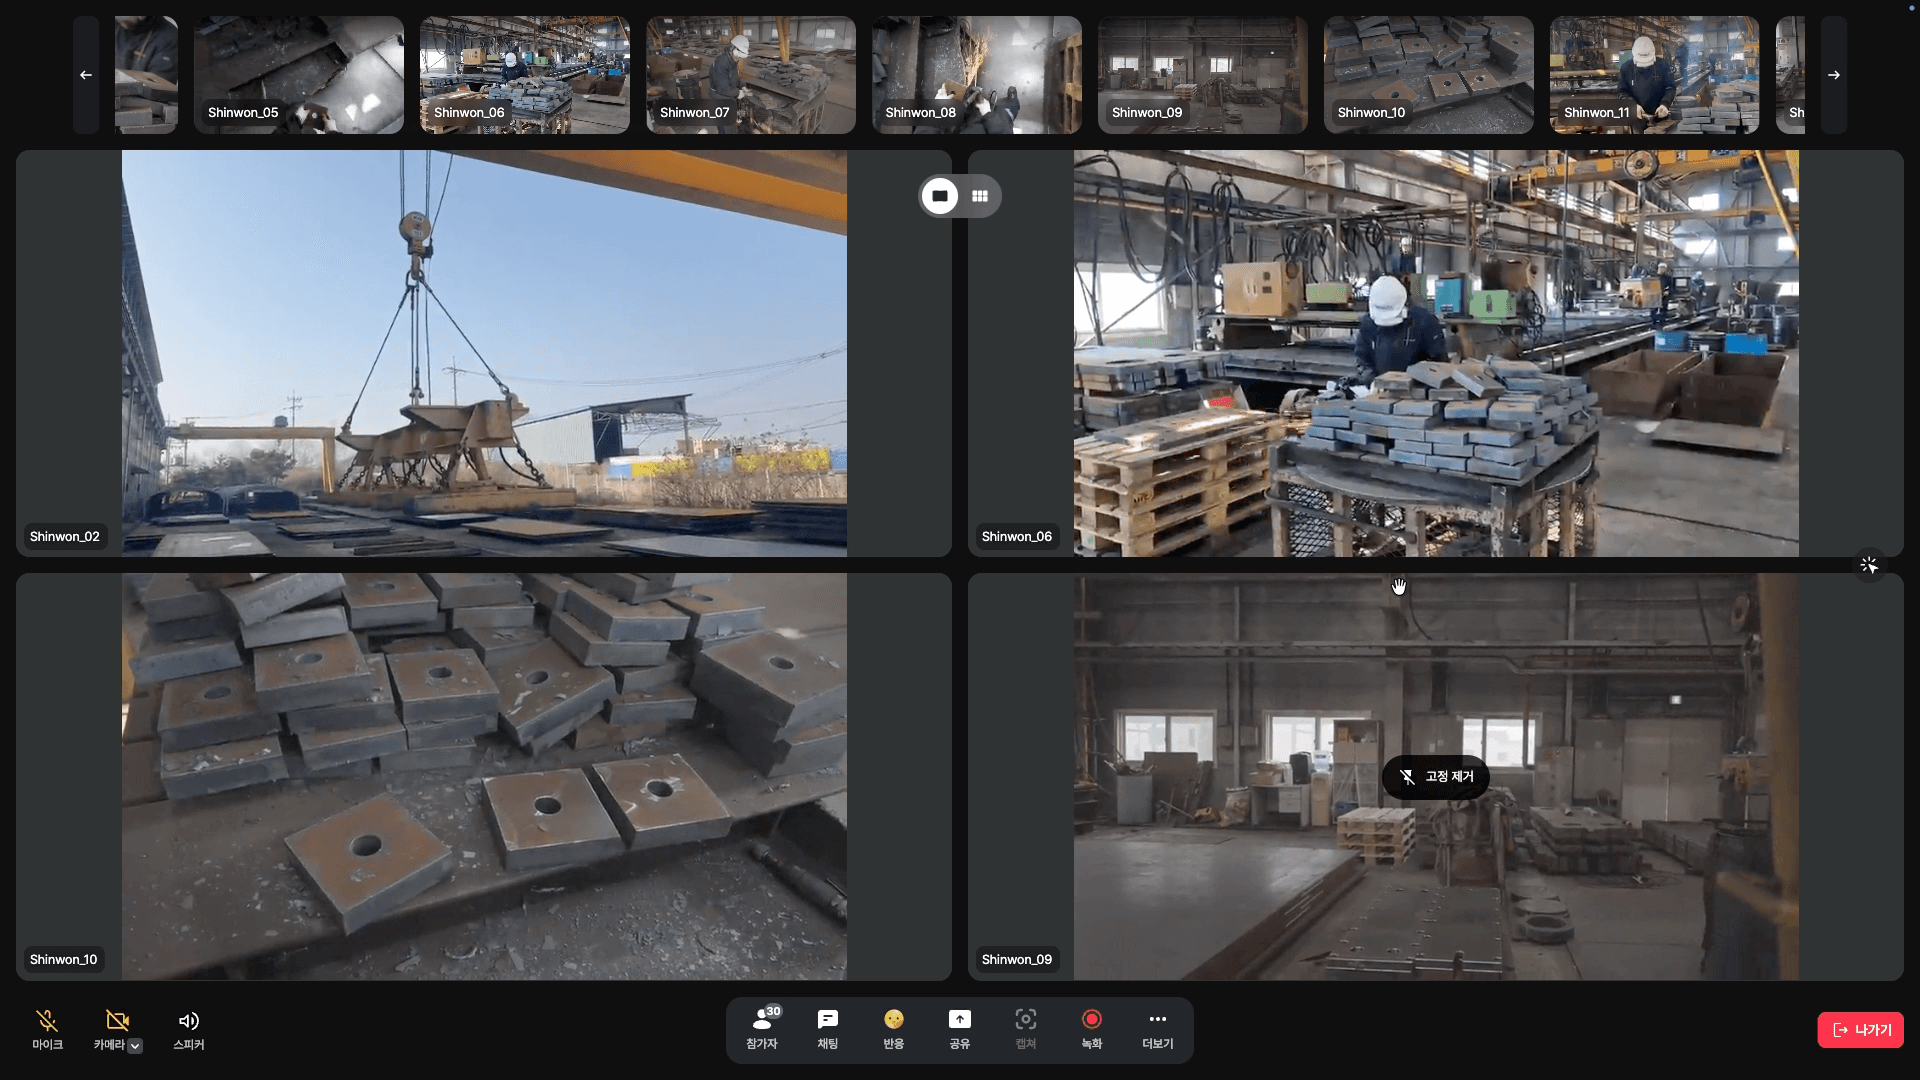The width and height of the screenshot is (1920, 1080).
Task: Click the Shinwon_10 main video label
Action: [64, 960]
